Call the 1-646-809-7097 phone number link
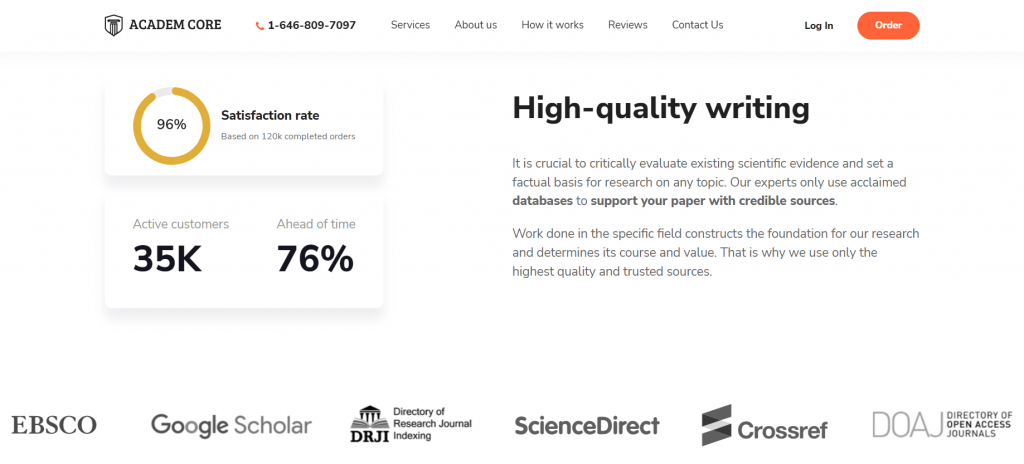Screen dimensions: 1024x464 point(312,25)
